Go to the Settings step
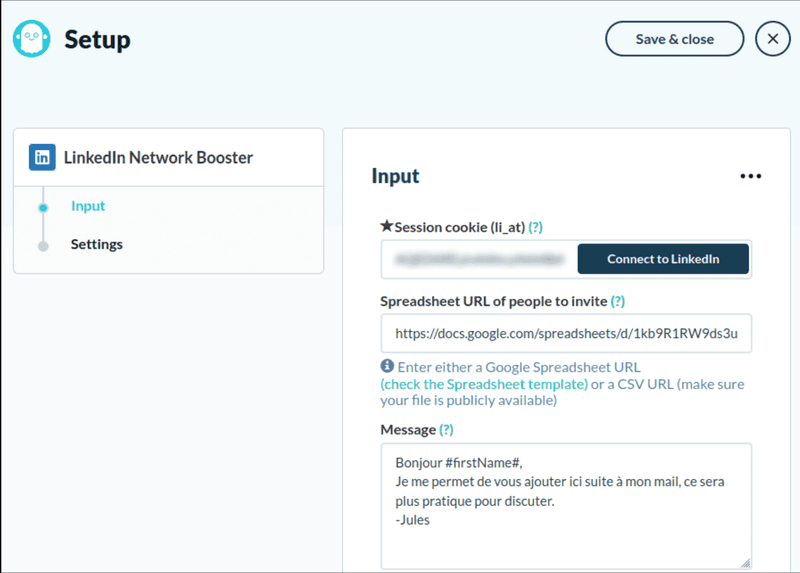 click(x=96, y=244)
